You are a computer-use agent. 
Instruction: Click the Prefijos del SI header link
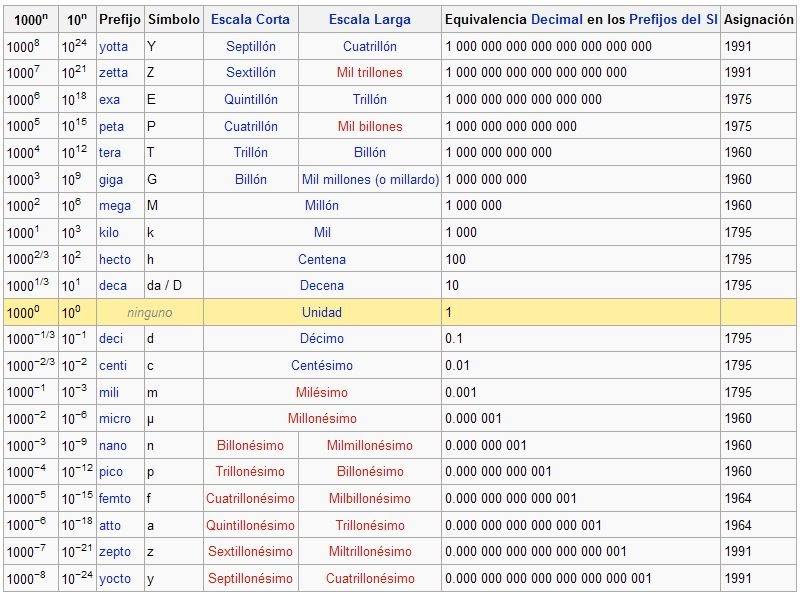673,19
